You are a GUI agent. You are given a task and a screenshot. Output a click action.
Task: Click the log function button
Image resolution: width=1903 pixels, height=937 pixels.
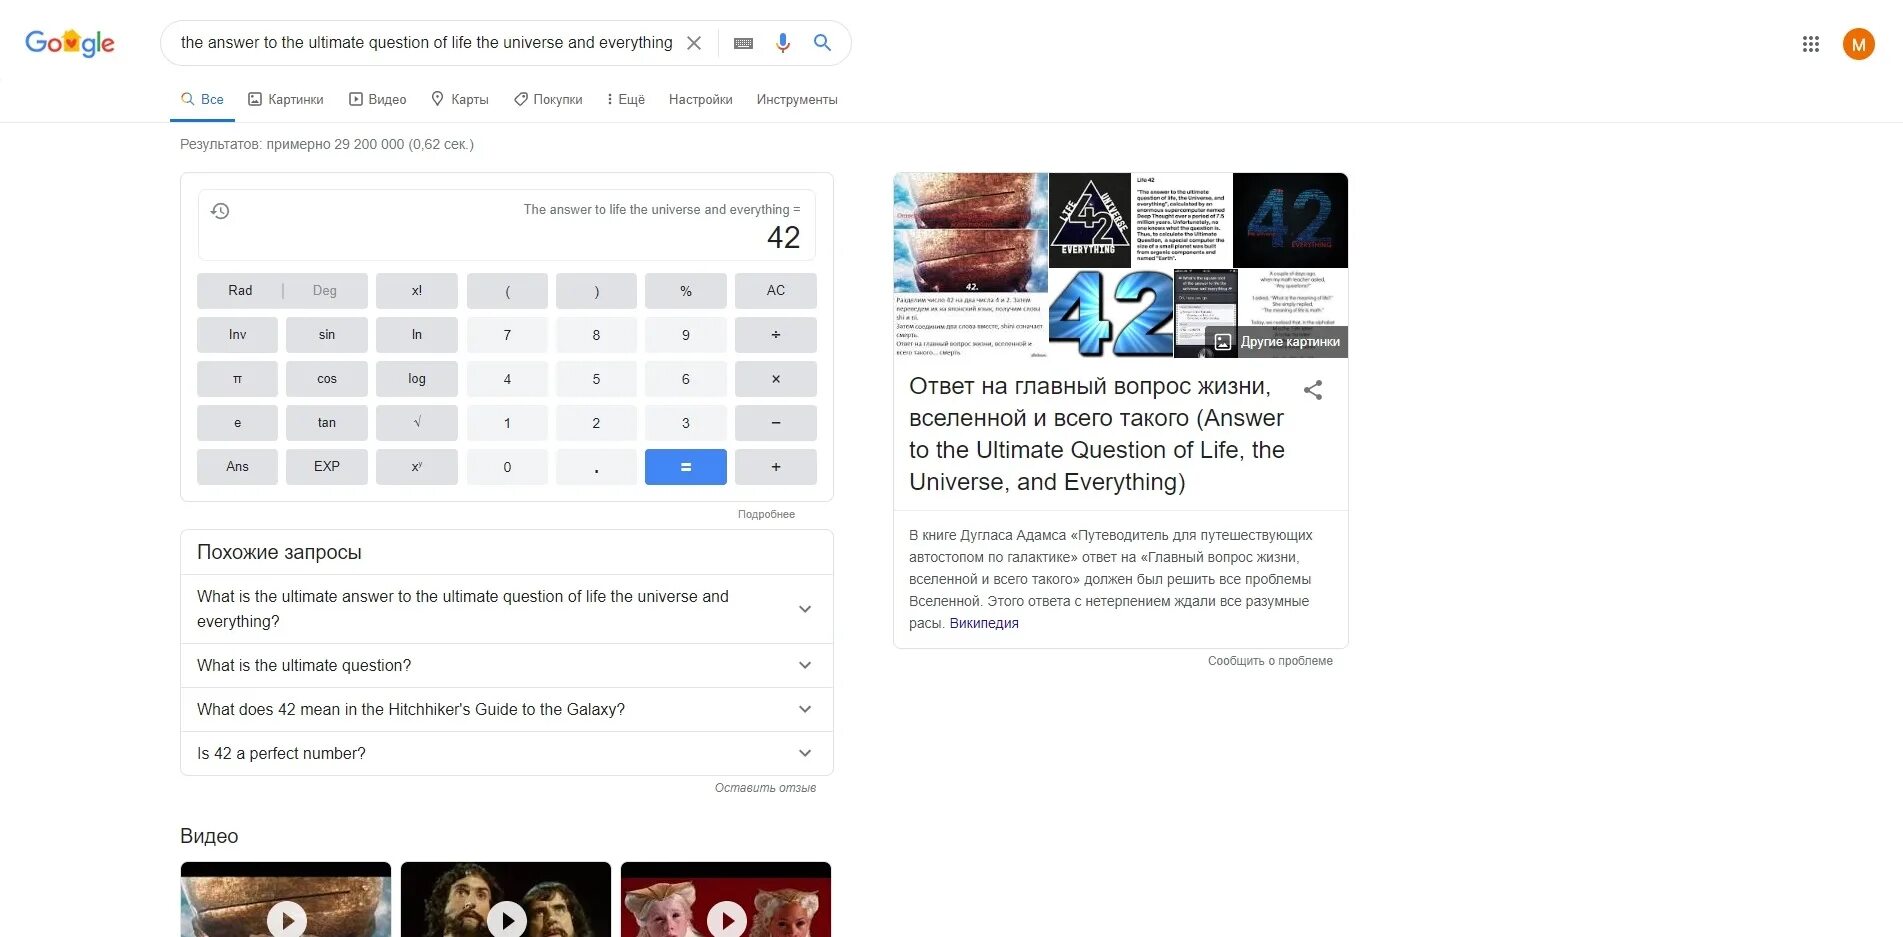point(417,379)
